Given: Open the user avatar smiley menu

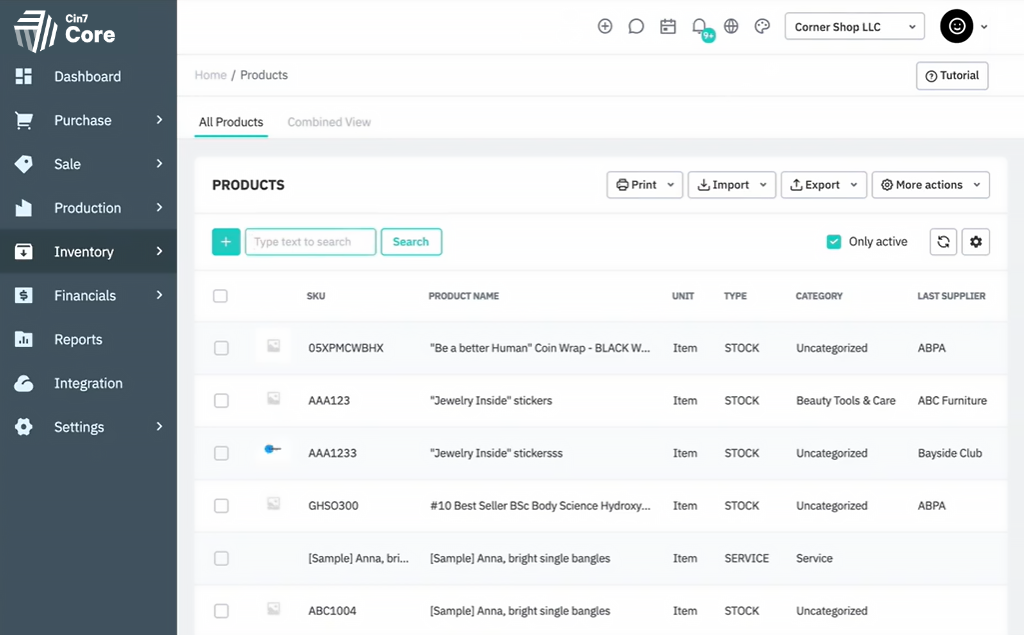Looking at the screenshot, I should coord(957,26).
